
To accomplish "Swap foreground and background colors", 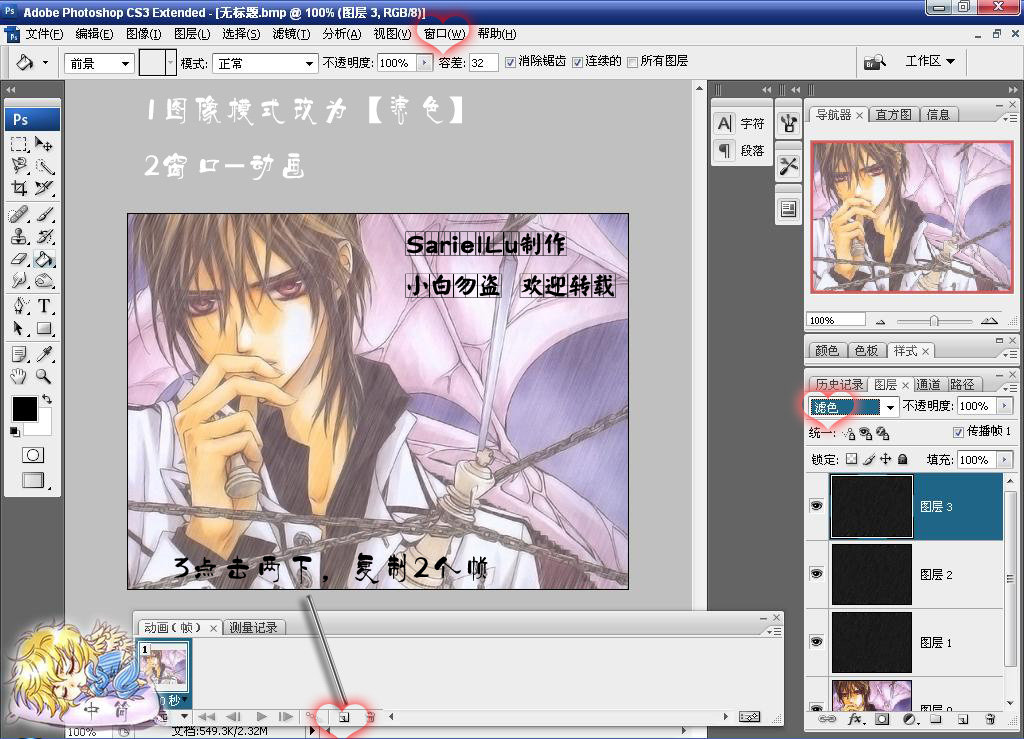I will coord(47,398).
